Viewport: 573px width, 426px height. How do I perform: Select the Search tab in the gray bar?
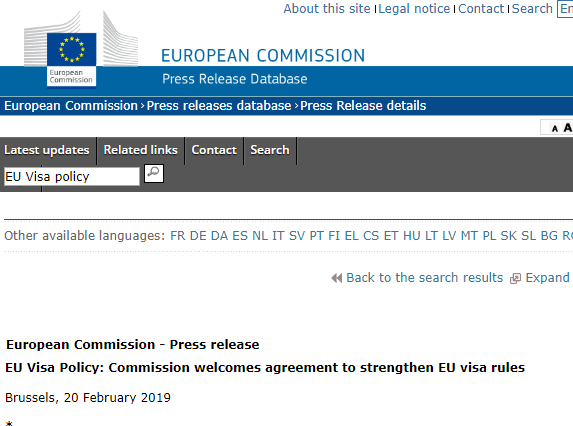pos(270,150)
